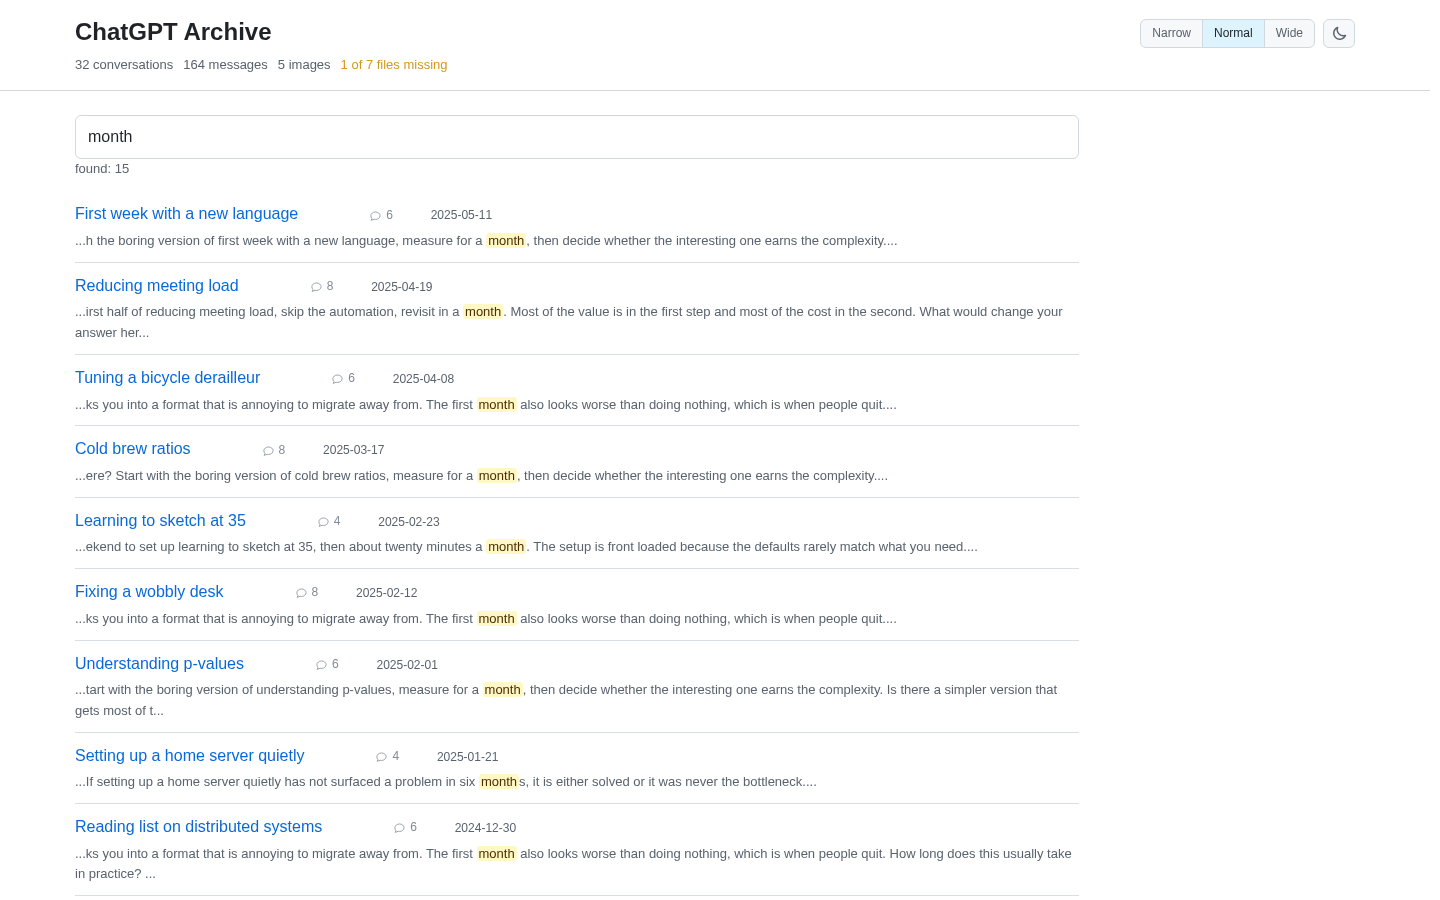This screenshot has height=900, width=1440.
Task: Click highlighted 'month' in the home server snippet
Action: tap(499, 782)
